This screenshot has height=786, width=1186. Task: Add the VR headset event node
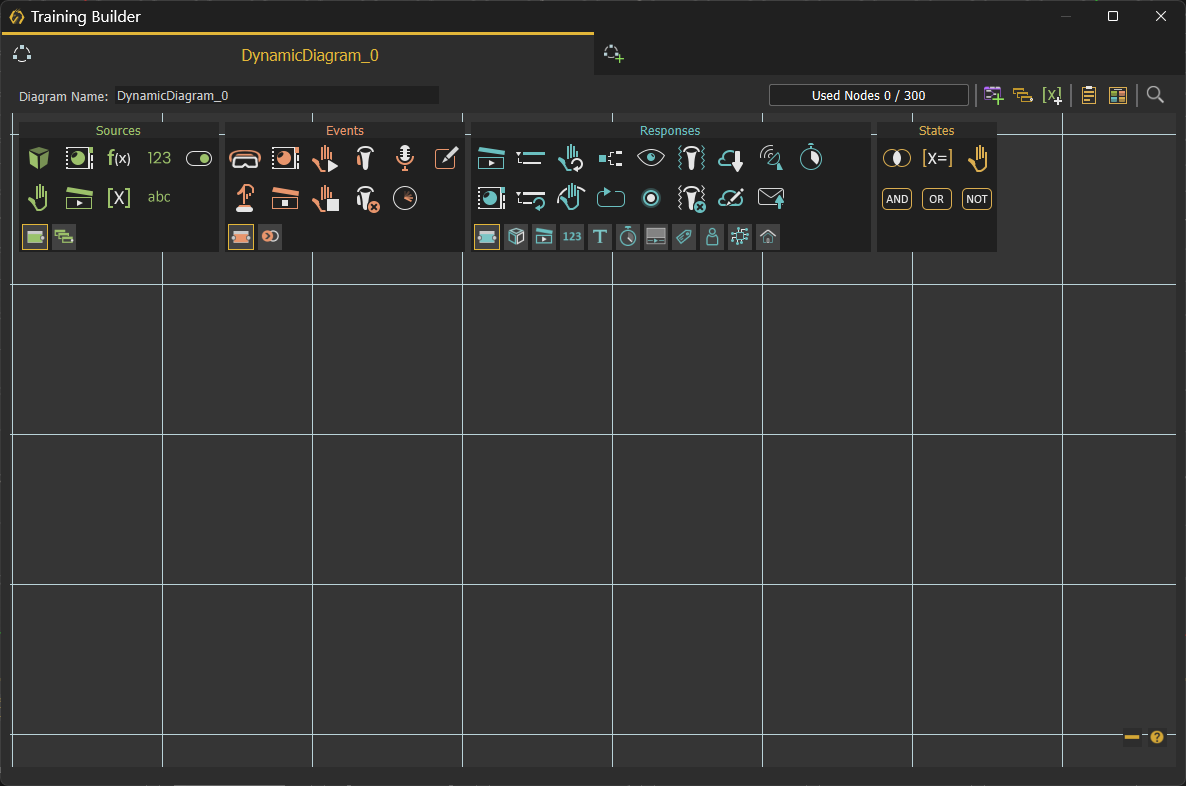[x=245, y=159]
